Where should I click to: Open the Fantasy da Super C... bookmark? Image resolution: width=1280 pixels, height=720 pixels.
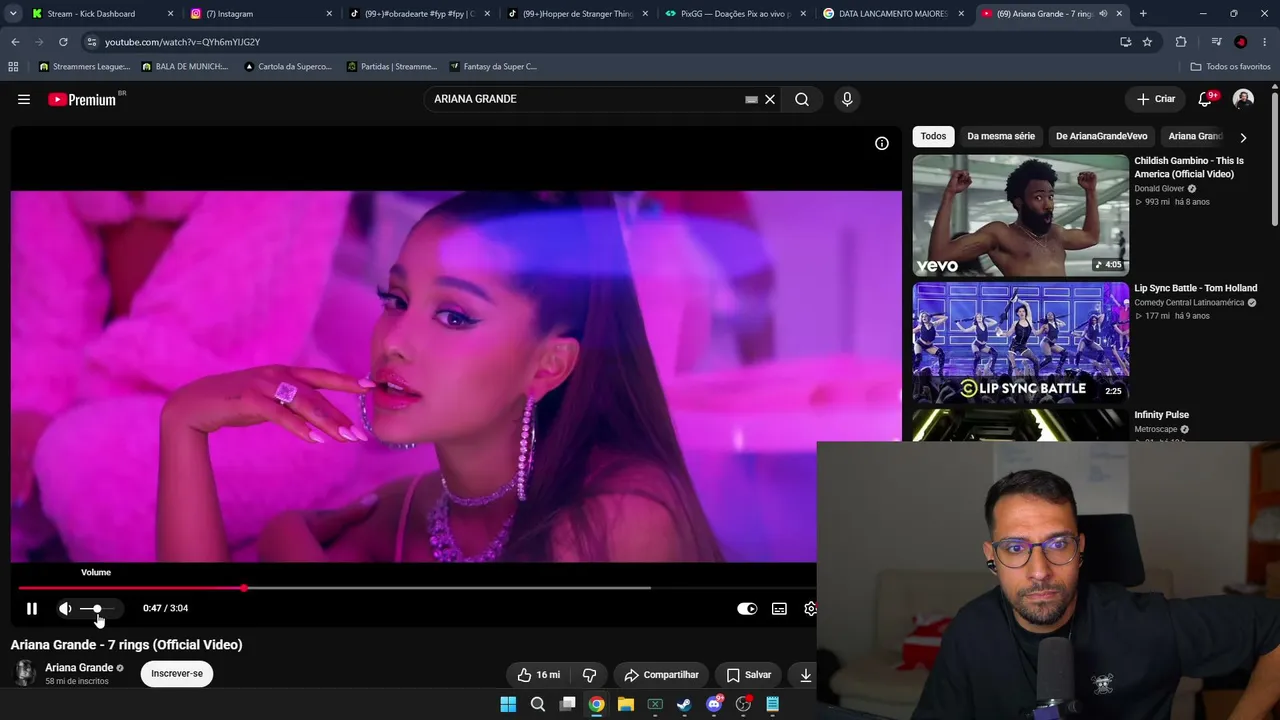493,67
